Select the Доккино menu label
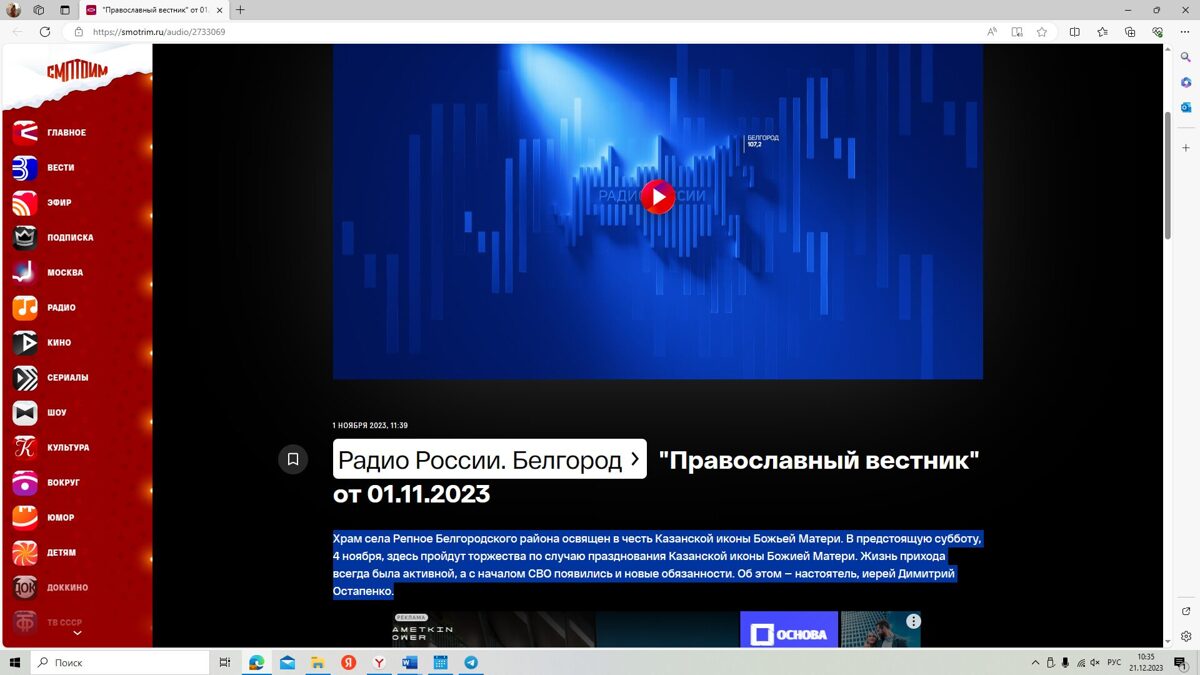 (x=68, y=588)
